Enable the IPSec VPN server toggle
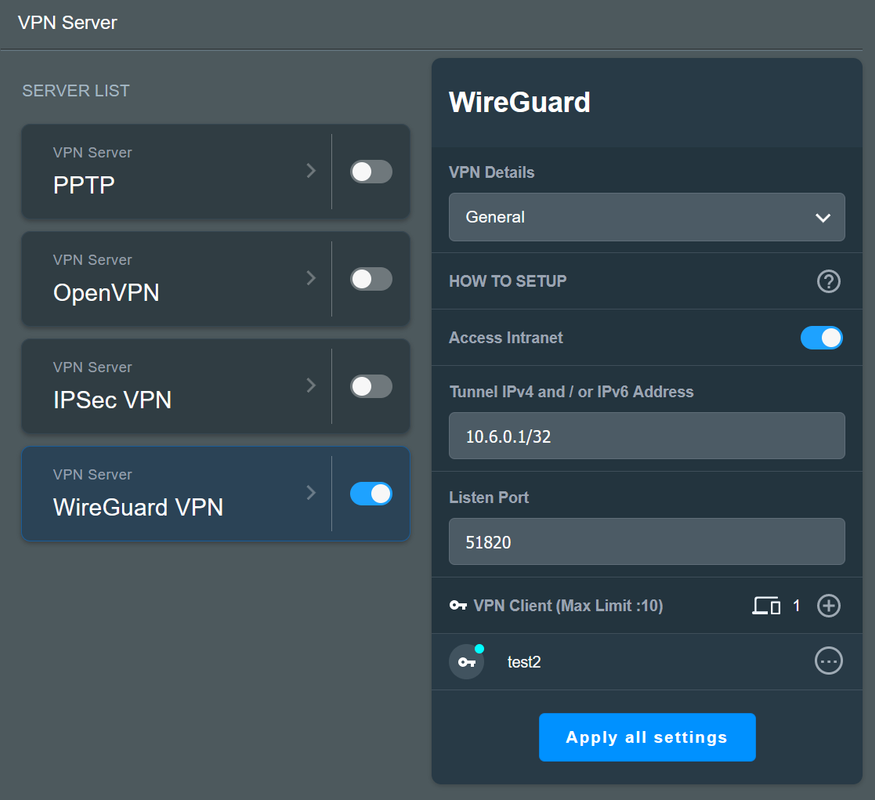 click(371, 386)
